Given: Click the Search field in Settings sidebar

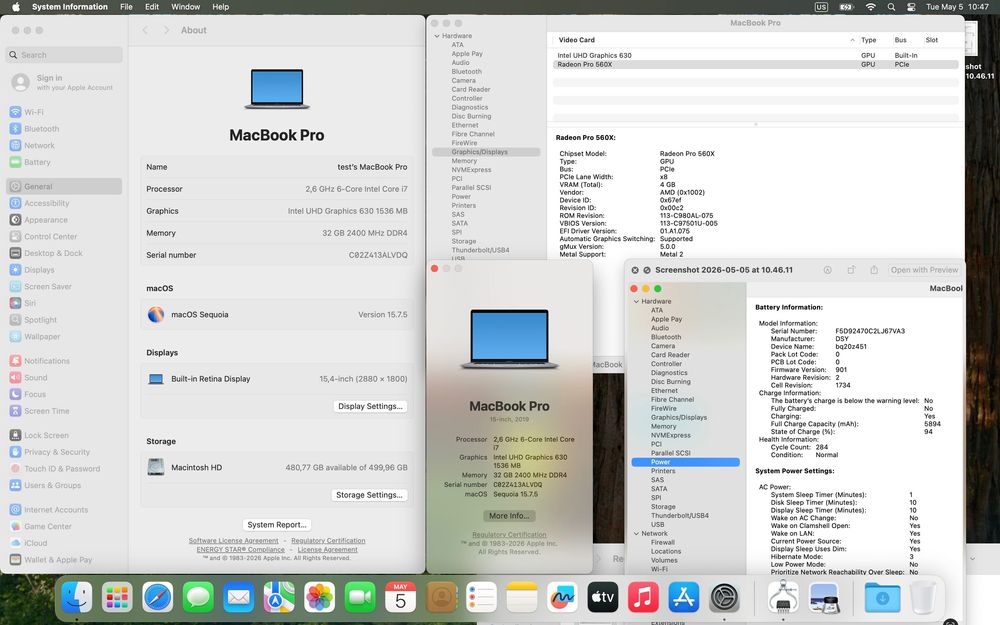Looking at the screenshot, I should 64,55.
